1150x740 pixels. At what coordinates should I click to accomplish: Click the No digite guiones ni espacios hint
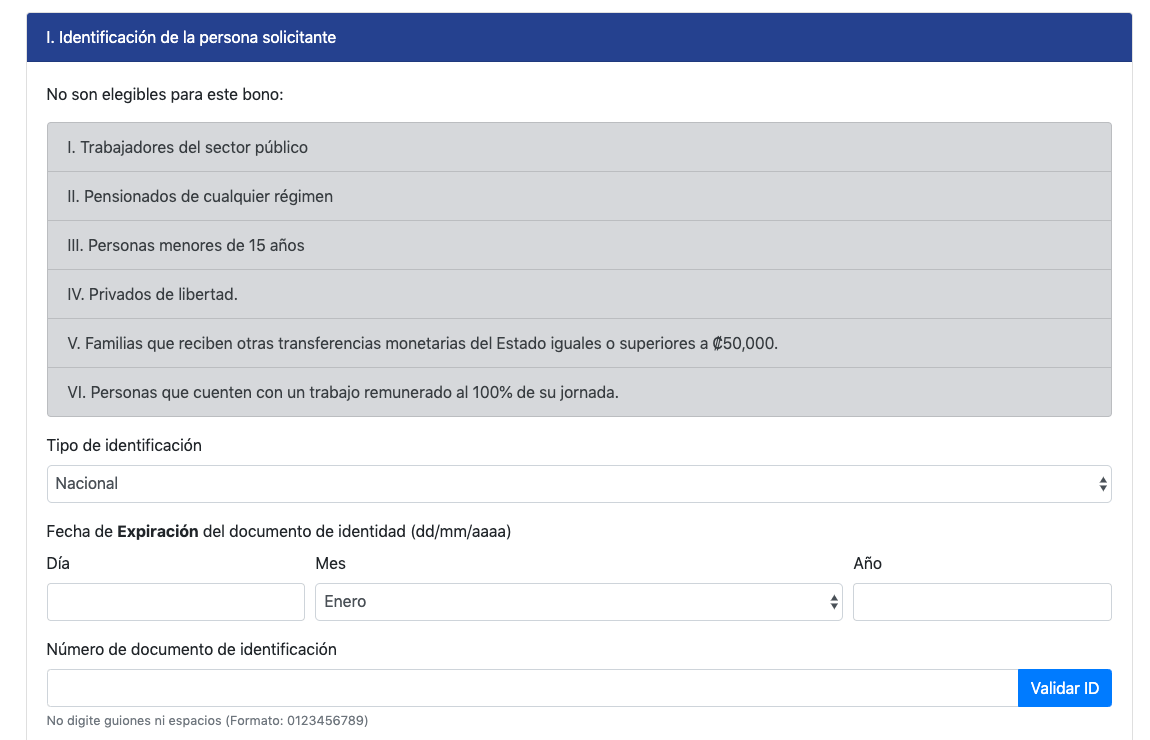(x=207, y=720)
